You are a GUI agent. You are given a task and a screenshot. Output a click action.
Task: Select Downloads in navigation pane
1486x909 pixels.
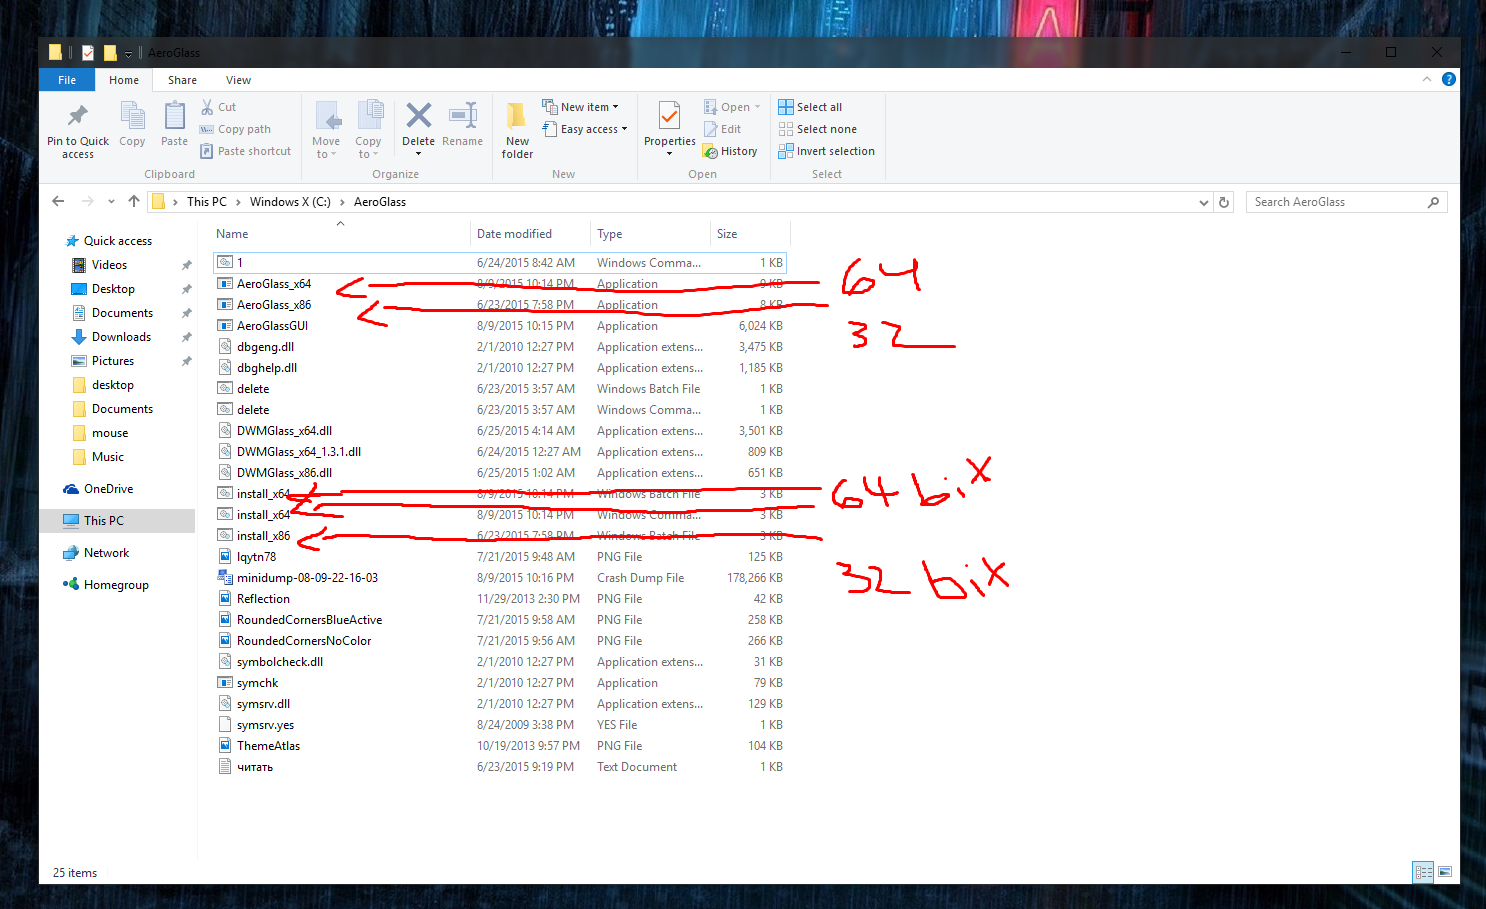121,337
